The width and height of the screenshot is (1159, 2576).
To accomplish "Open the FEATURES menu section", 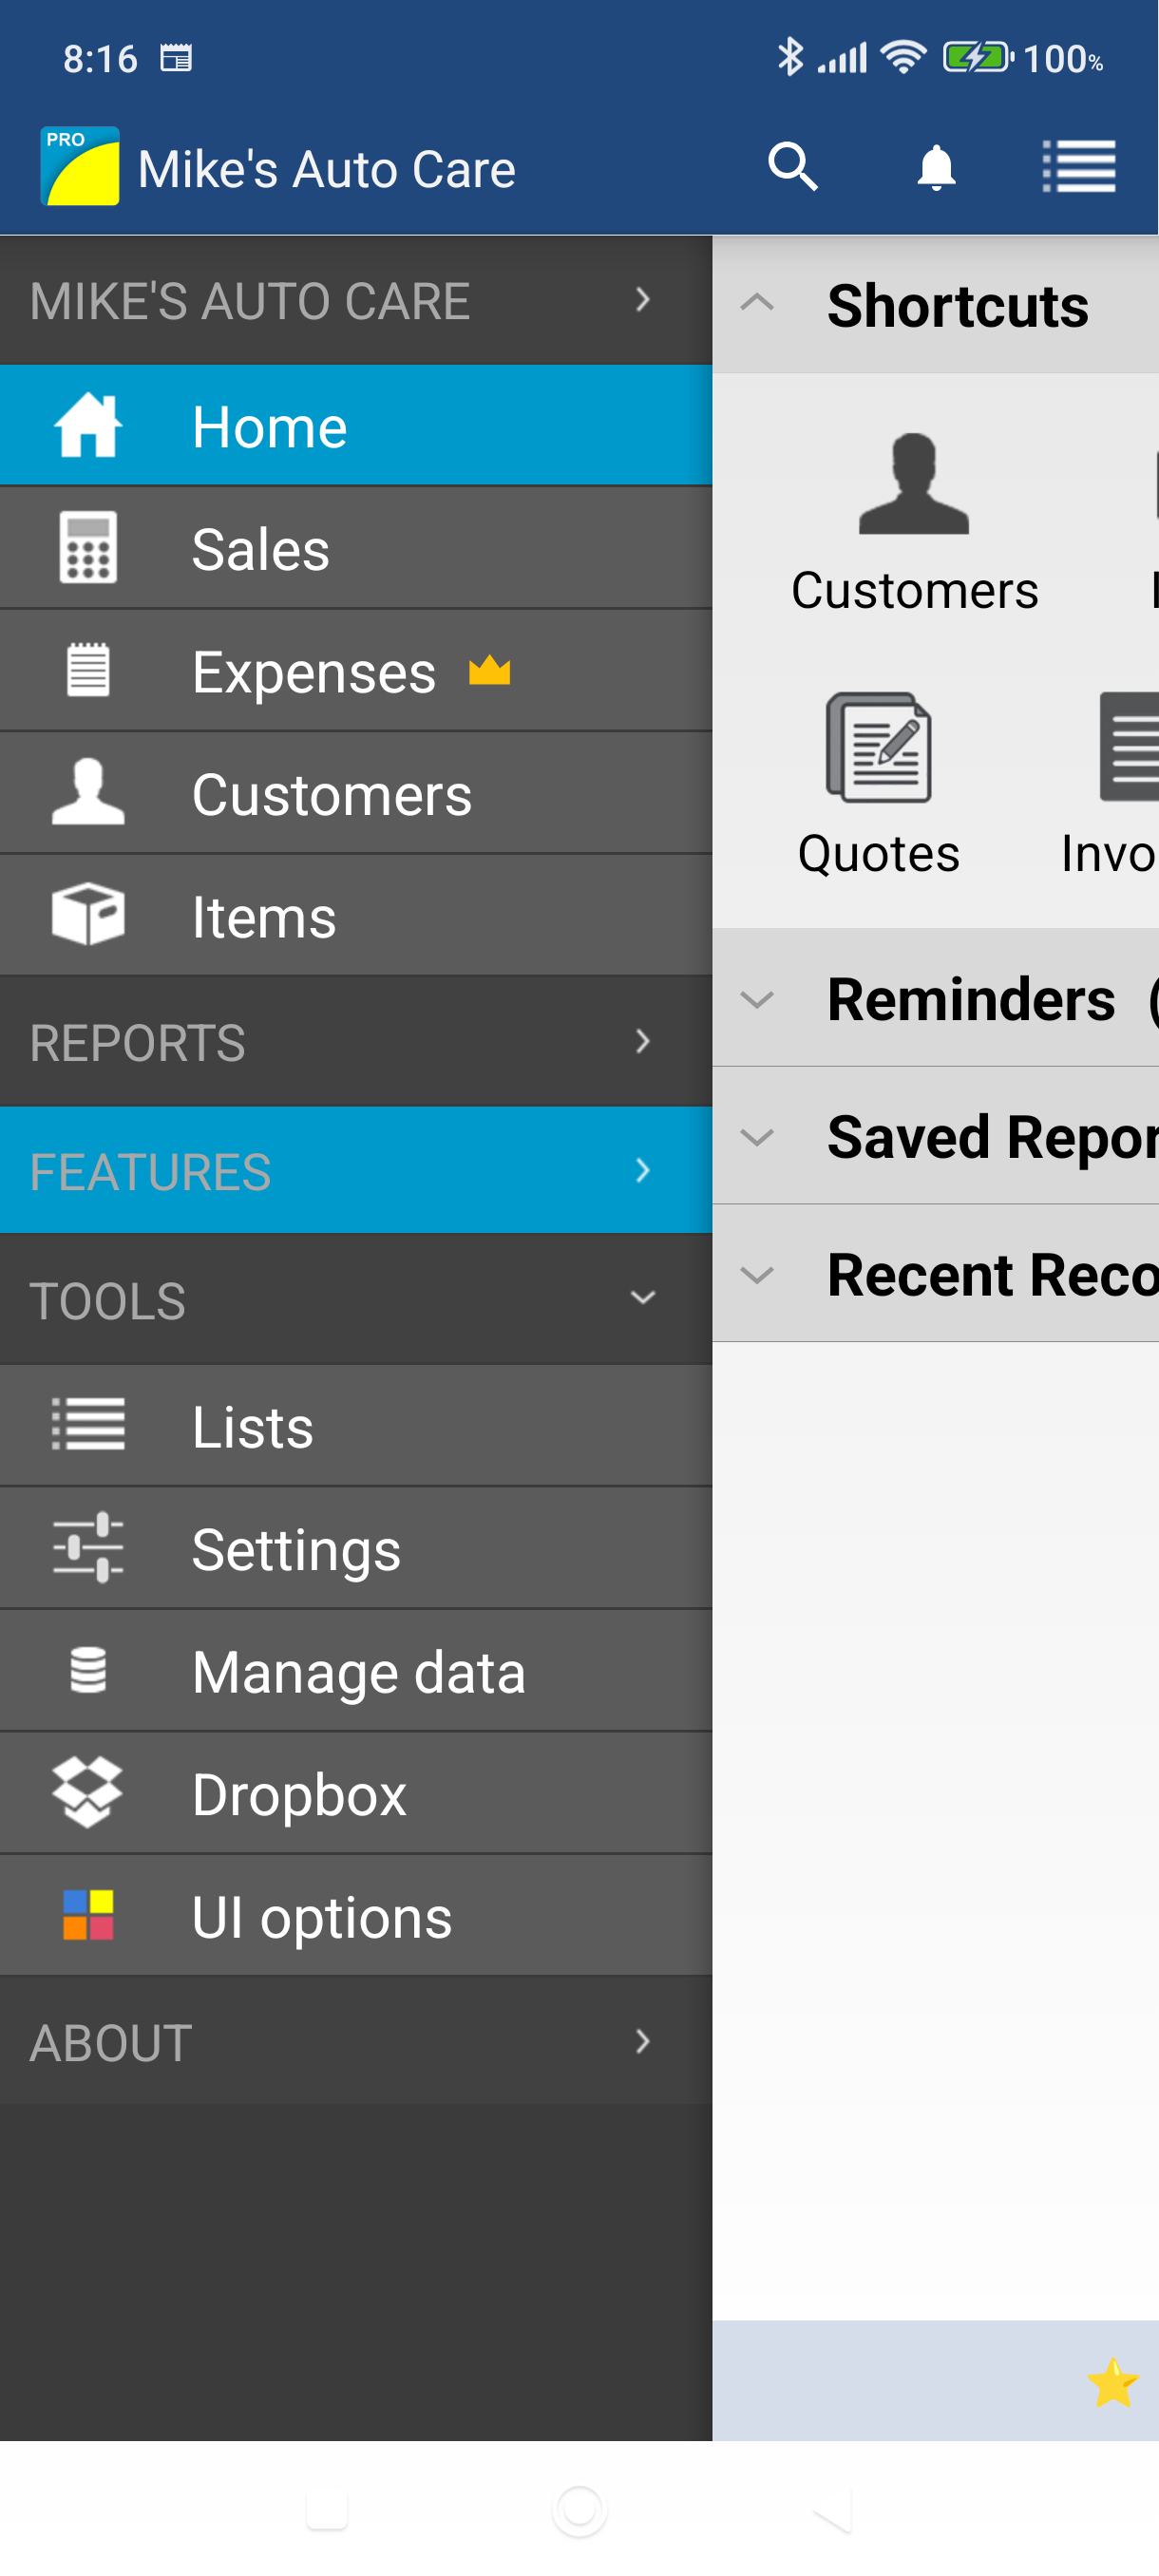I will (x=355, y=1170).
